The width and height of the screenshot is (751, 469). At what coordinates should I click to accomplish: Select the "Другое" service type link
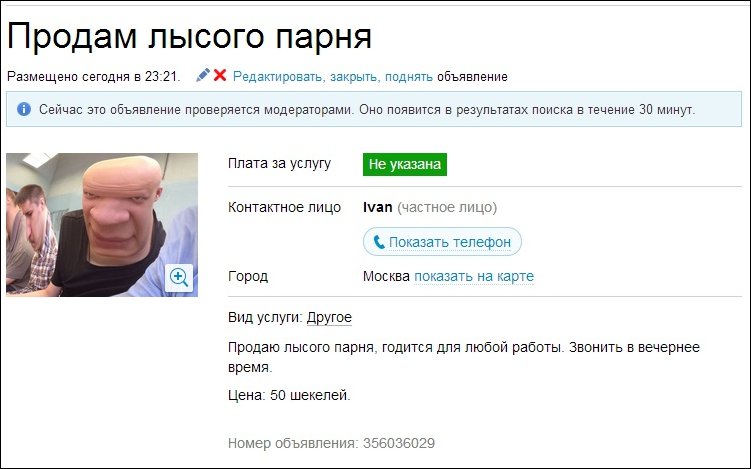(329, 318)
